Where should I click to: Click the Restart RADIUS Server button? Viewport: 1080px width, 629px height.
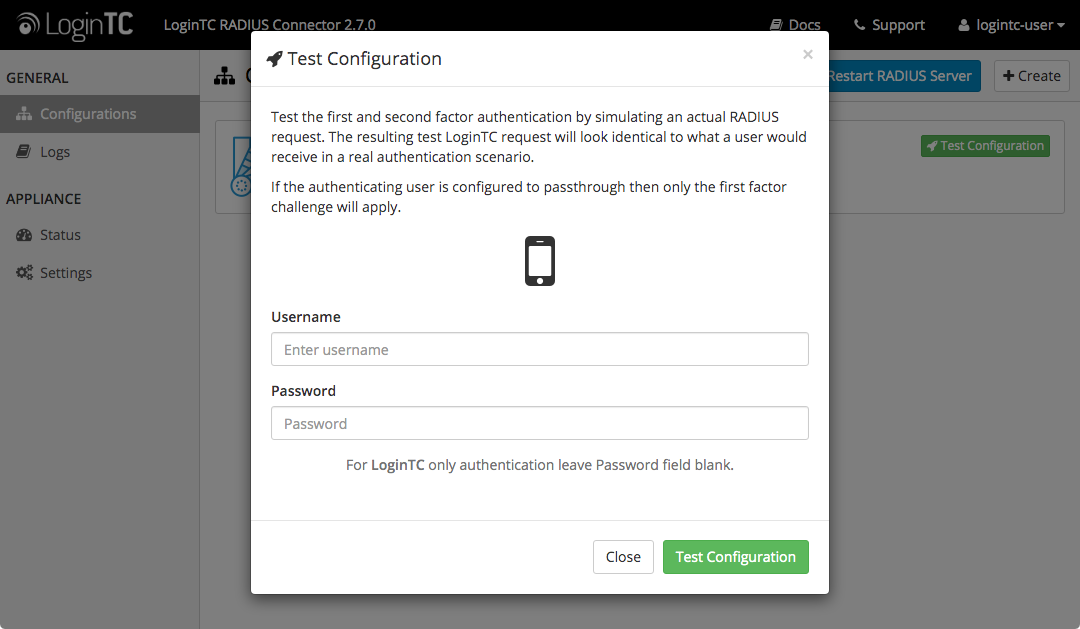tap(904, 76)
